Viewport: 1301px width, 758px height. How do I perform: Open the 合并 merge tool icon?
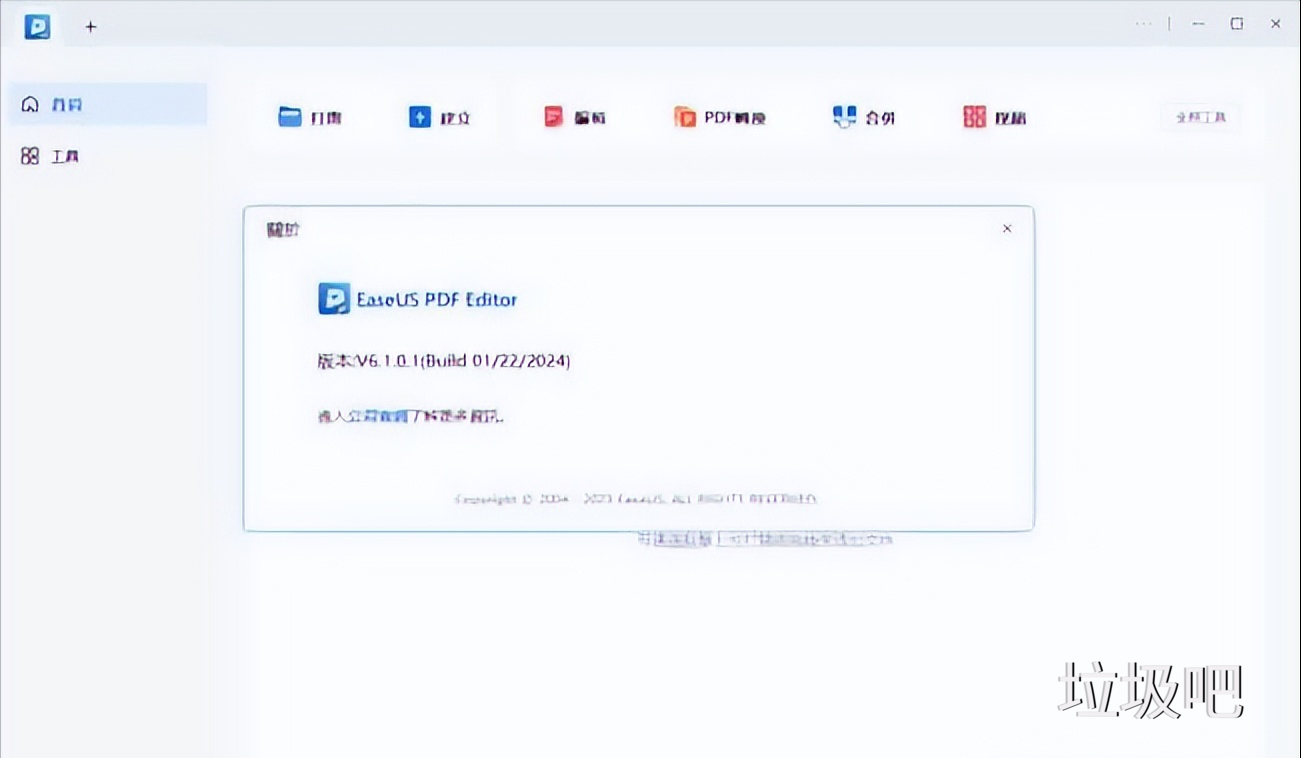pos(843,117)
